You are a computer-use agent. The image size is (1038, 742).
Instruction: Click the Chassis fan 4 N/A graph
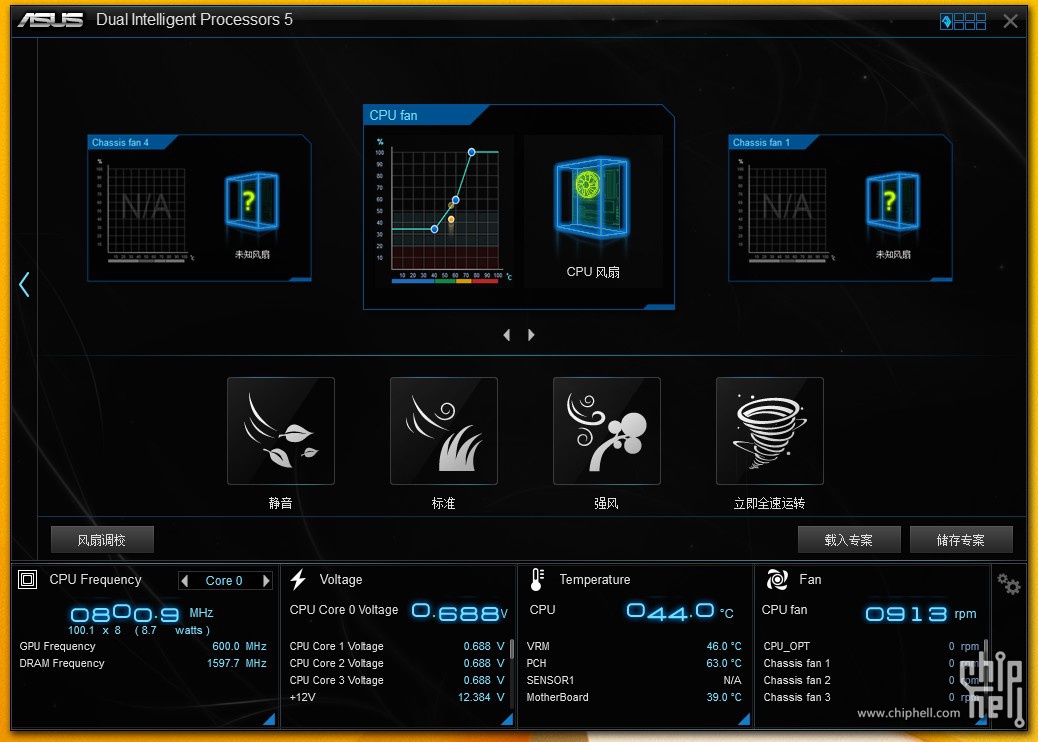click(146, 210)
